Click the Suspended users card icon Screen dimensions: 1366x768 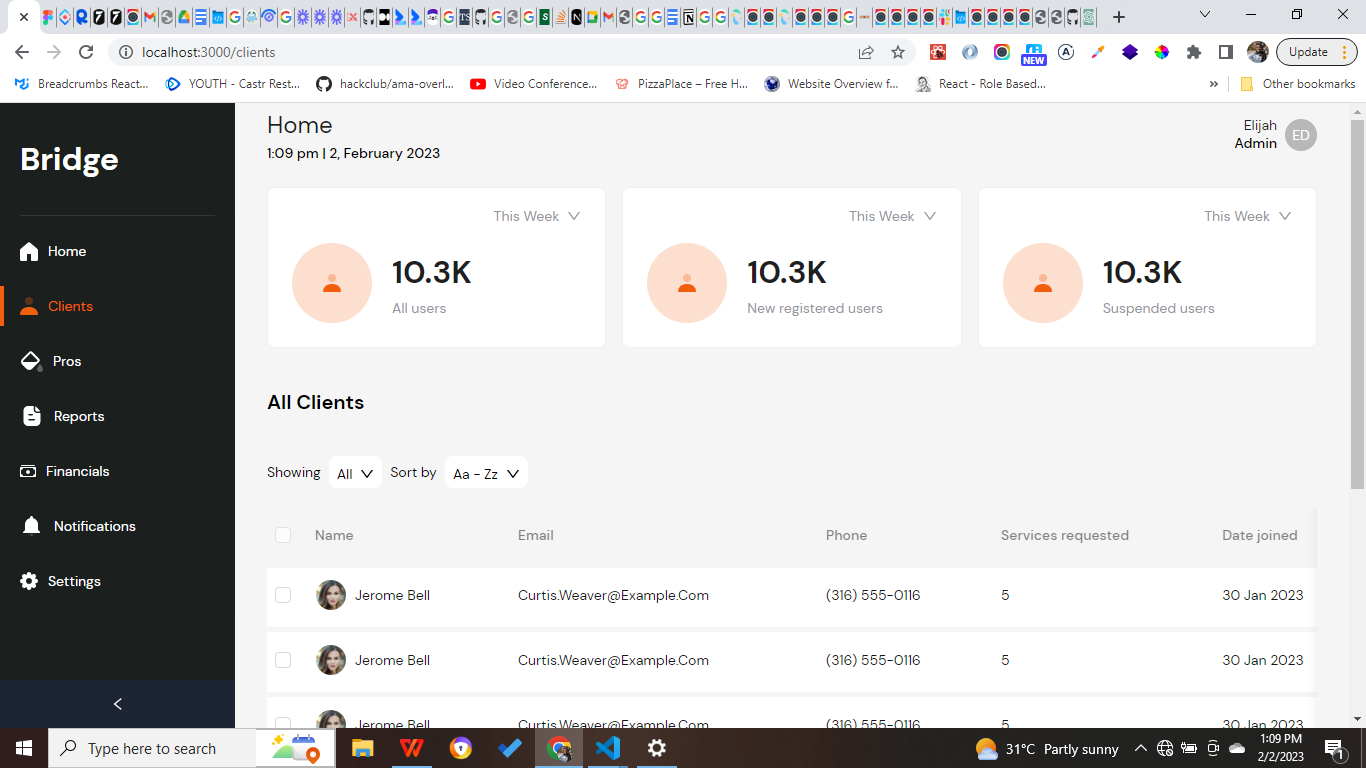[x=1043, y=283]
